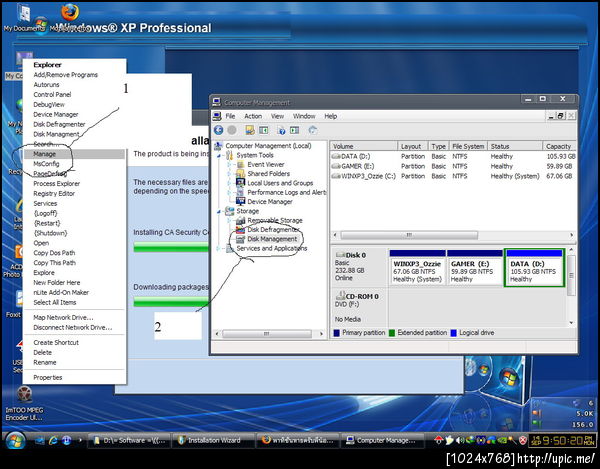Image resolution: width=600 pixels, height=469 pixels.
Task: Select Computer Management (Local) root node
Action: [x=268, y=146]
